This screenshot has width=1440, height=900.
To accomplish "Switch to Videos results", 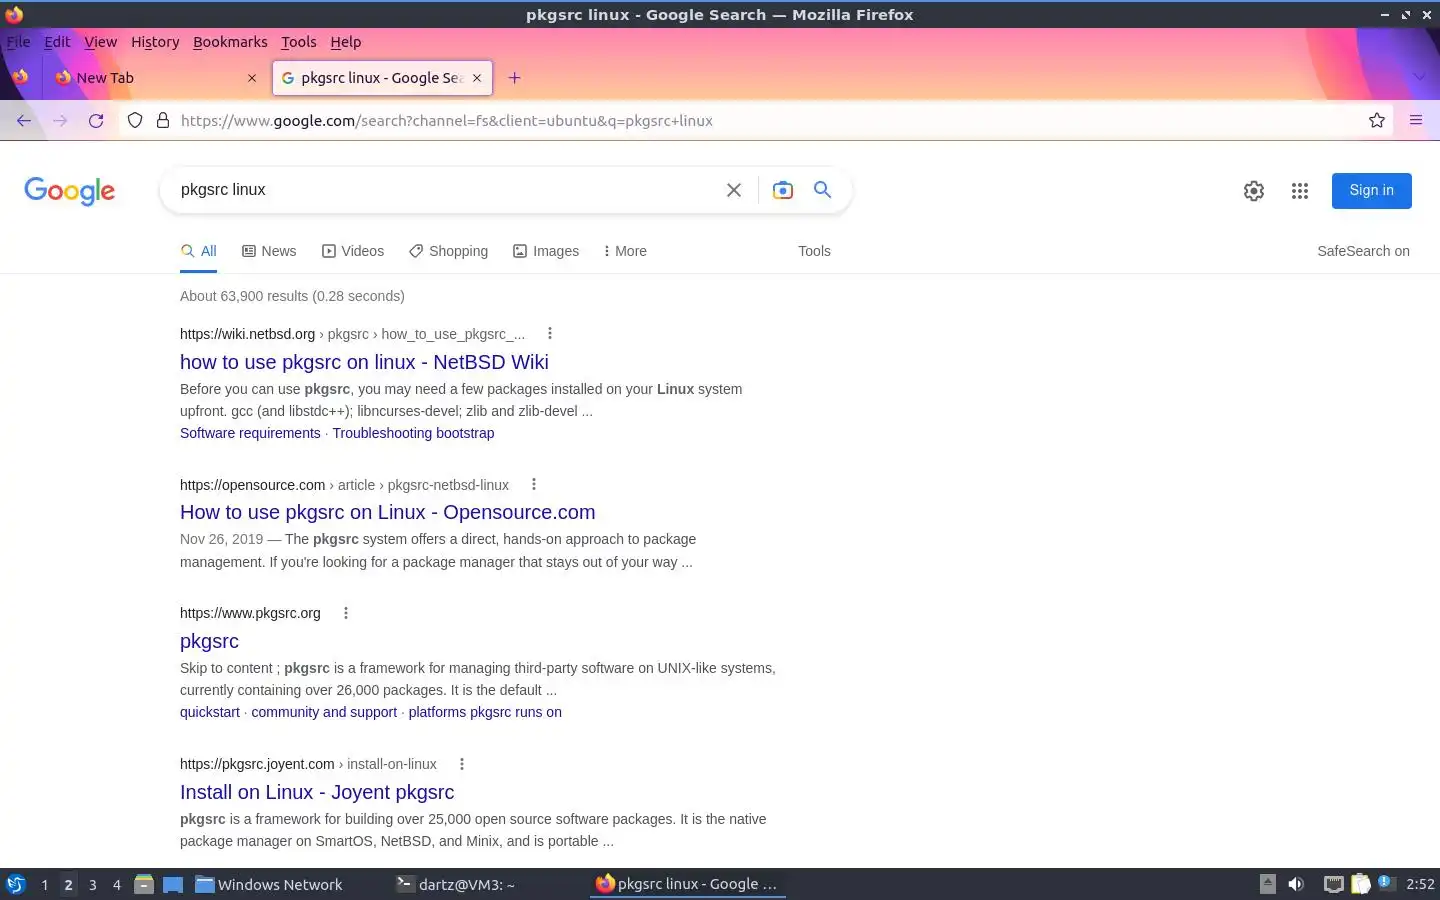I will tap(353, 251).
